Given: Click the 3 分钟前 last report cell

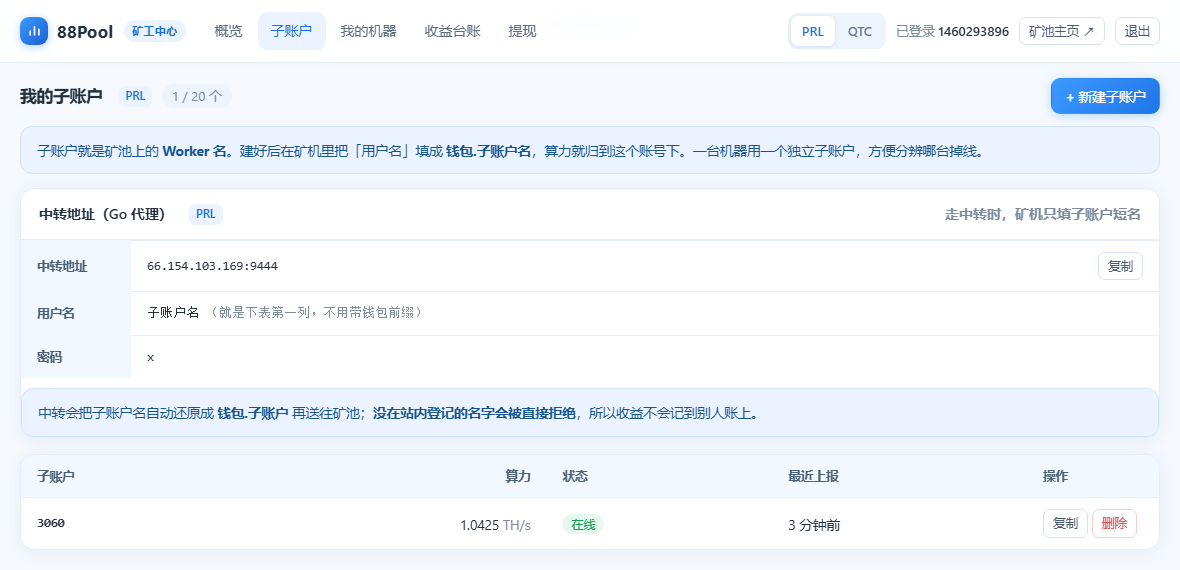Looking at the screenshot, I should click(814, 525).
